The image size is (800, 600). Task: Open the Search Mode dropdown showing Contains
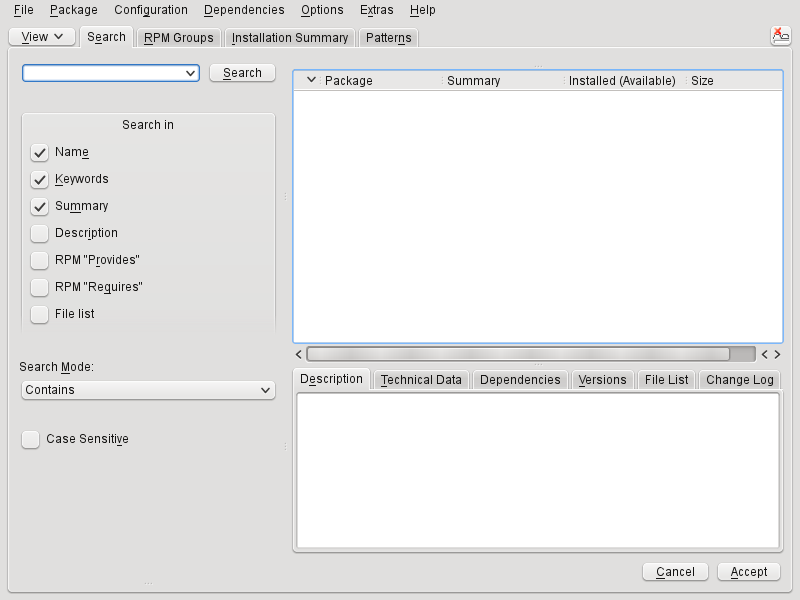tap(148, 390)
